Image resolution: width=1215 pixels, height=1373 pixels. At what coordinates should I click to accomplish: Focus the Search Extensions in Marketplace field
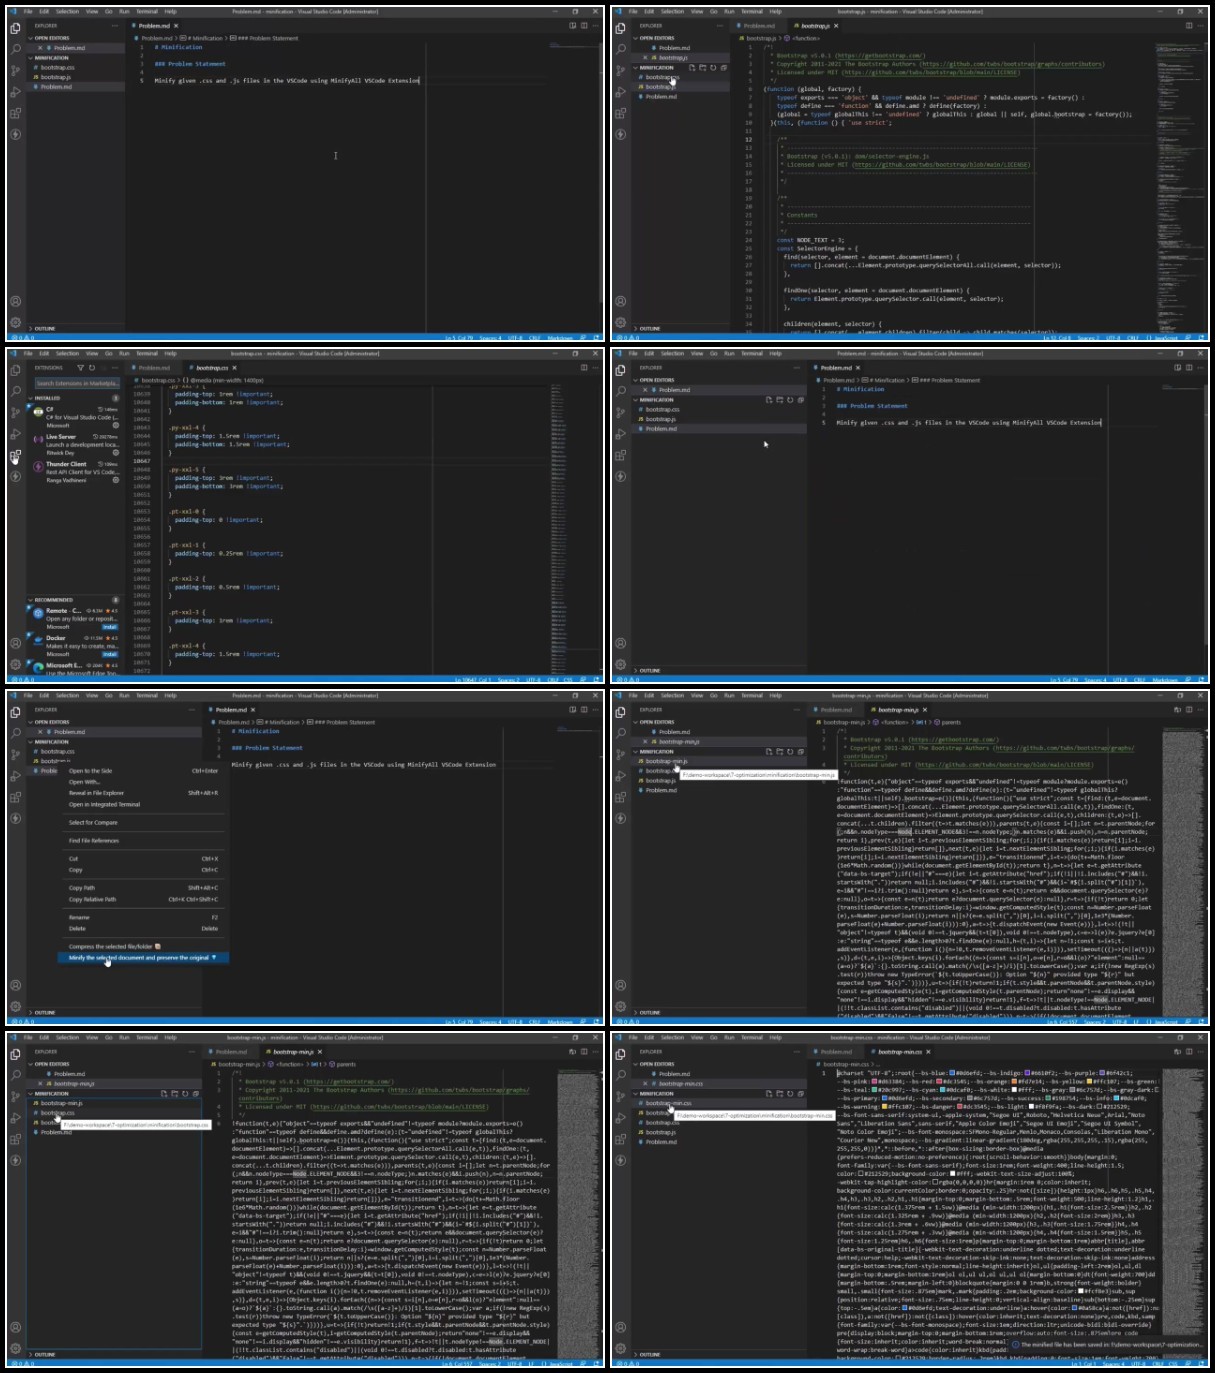click(x=77, y=383)
